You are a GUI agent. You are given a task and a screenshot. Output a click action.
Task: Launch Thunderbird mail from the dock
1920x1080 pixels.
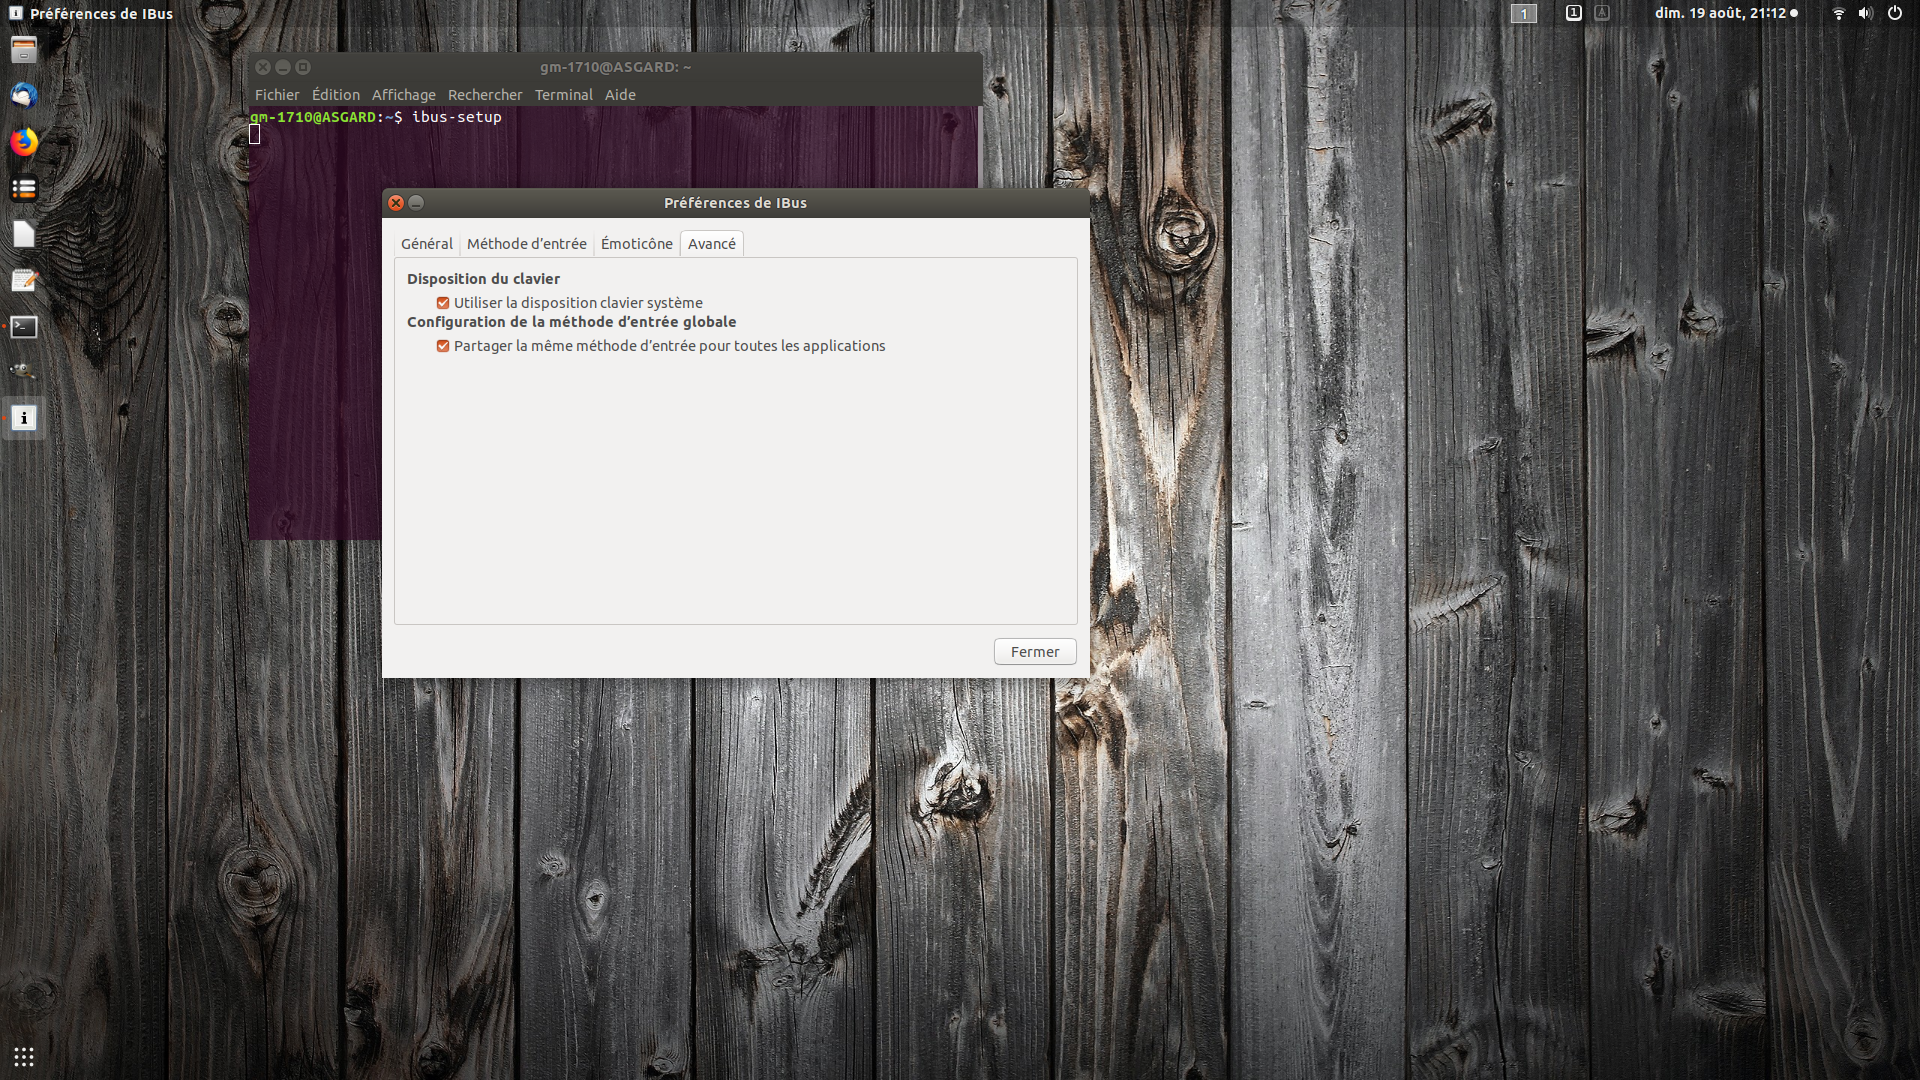24,95
